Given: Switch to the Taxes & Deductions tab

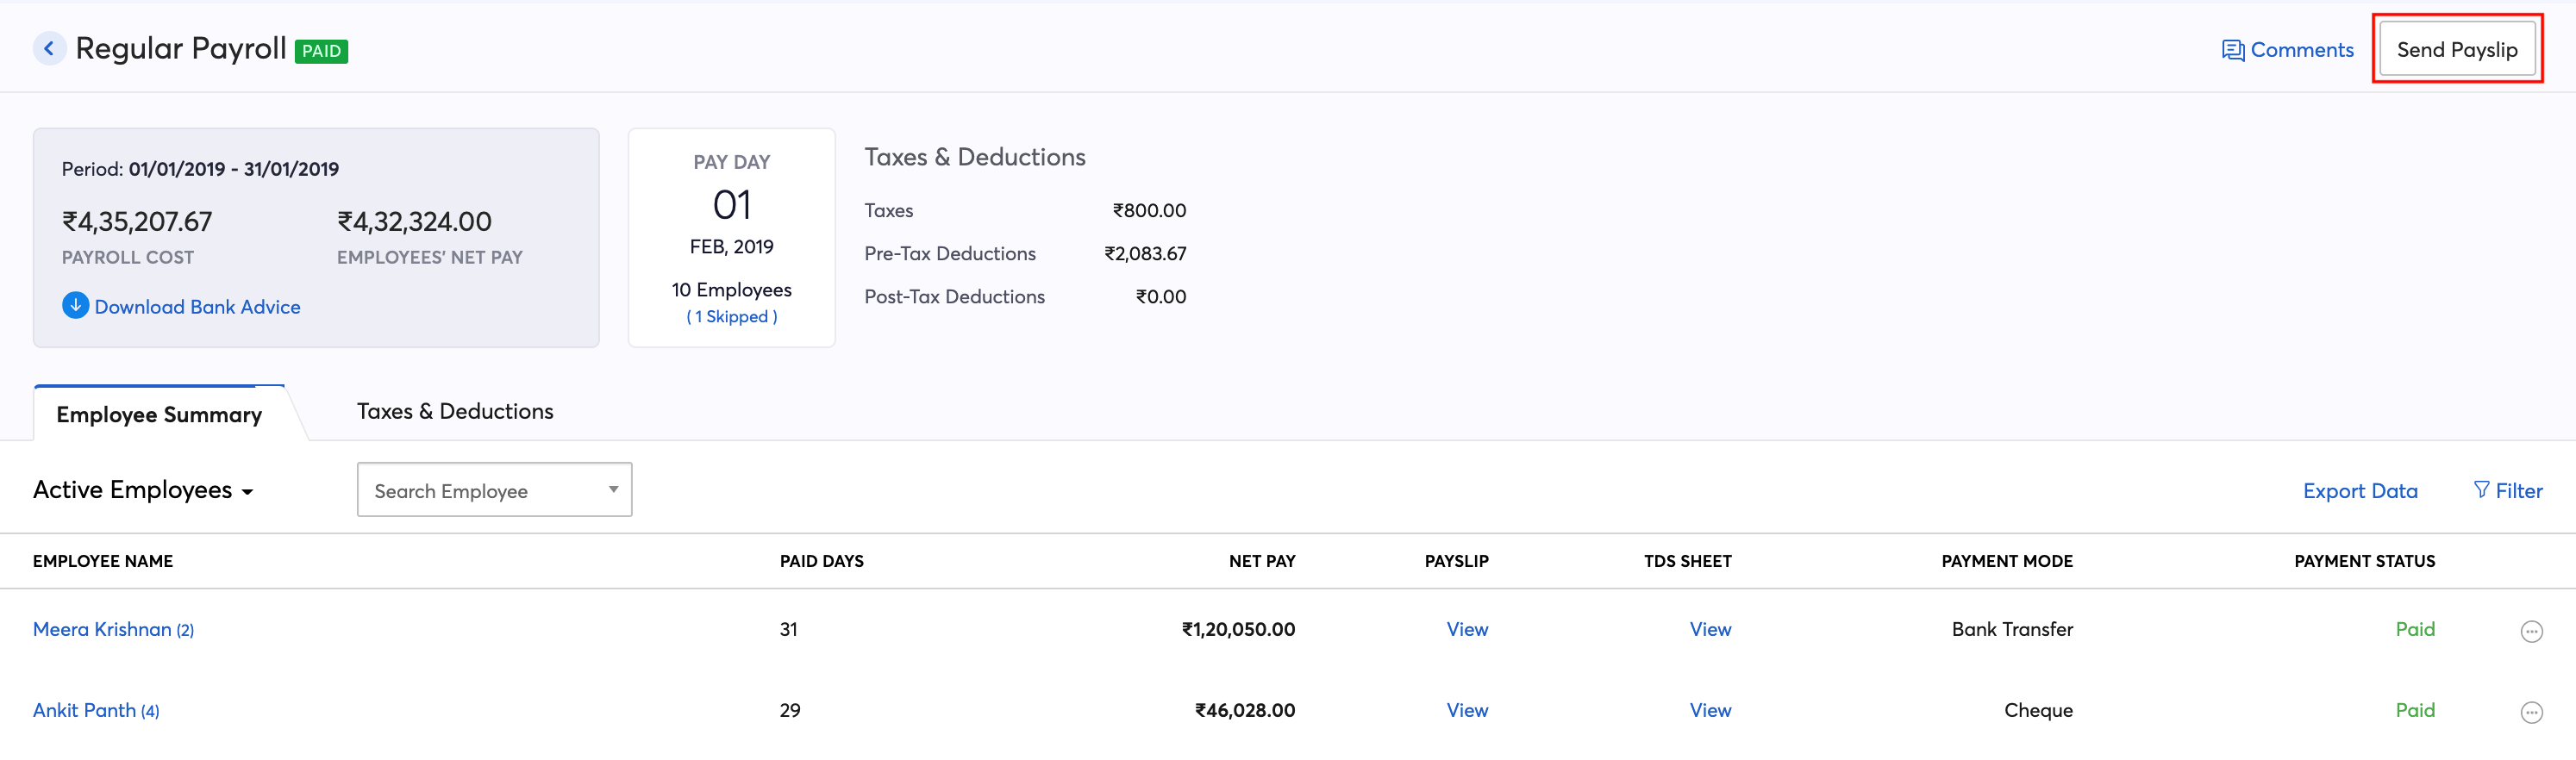Looking at the screenshot, I should pos(455,411).
